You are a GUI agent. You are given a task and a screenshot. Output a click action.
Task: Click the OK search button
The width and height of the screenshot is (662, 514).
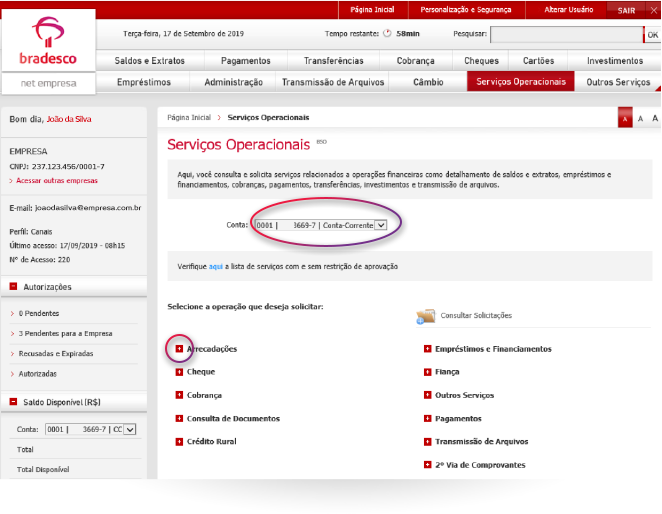click(x=652, y=34)
